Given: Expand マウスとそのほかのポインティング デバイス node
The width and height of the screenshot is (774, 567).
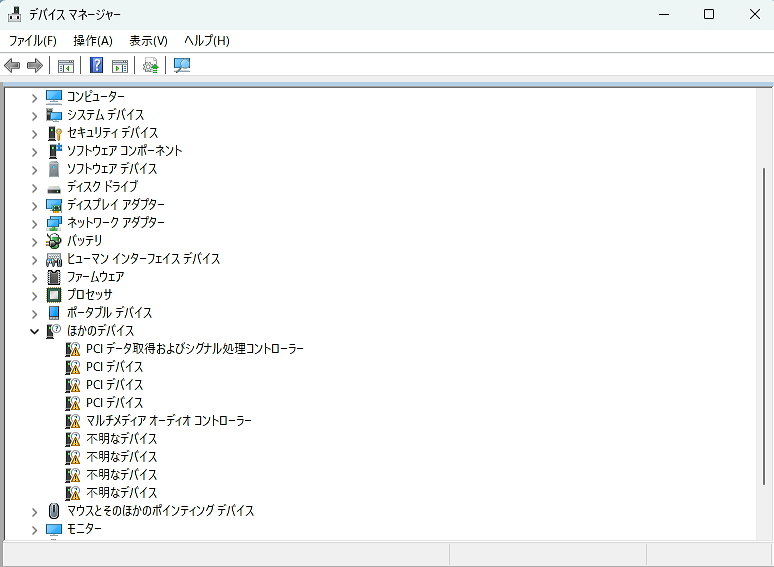Looking at the screenshot, I should [34, 512].
